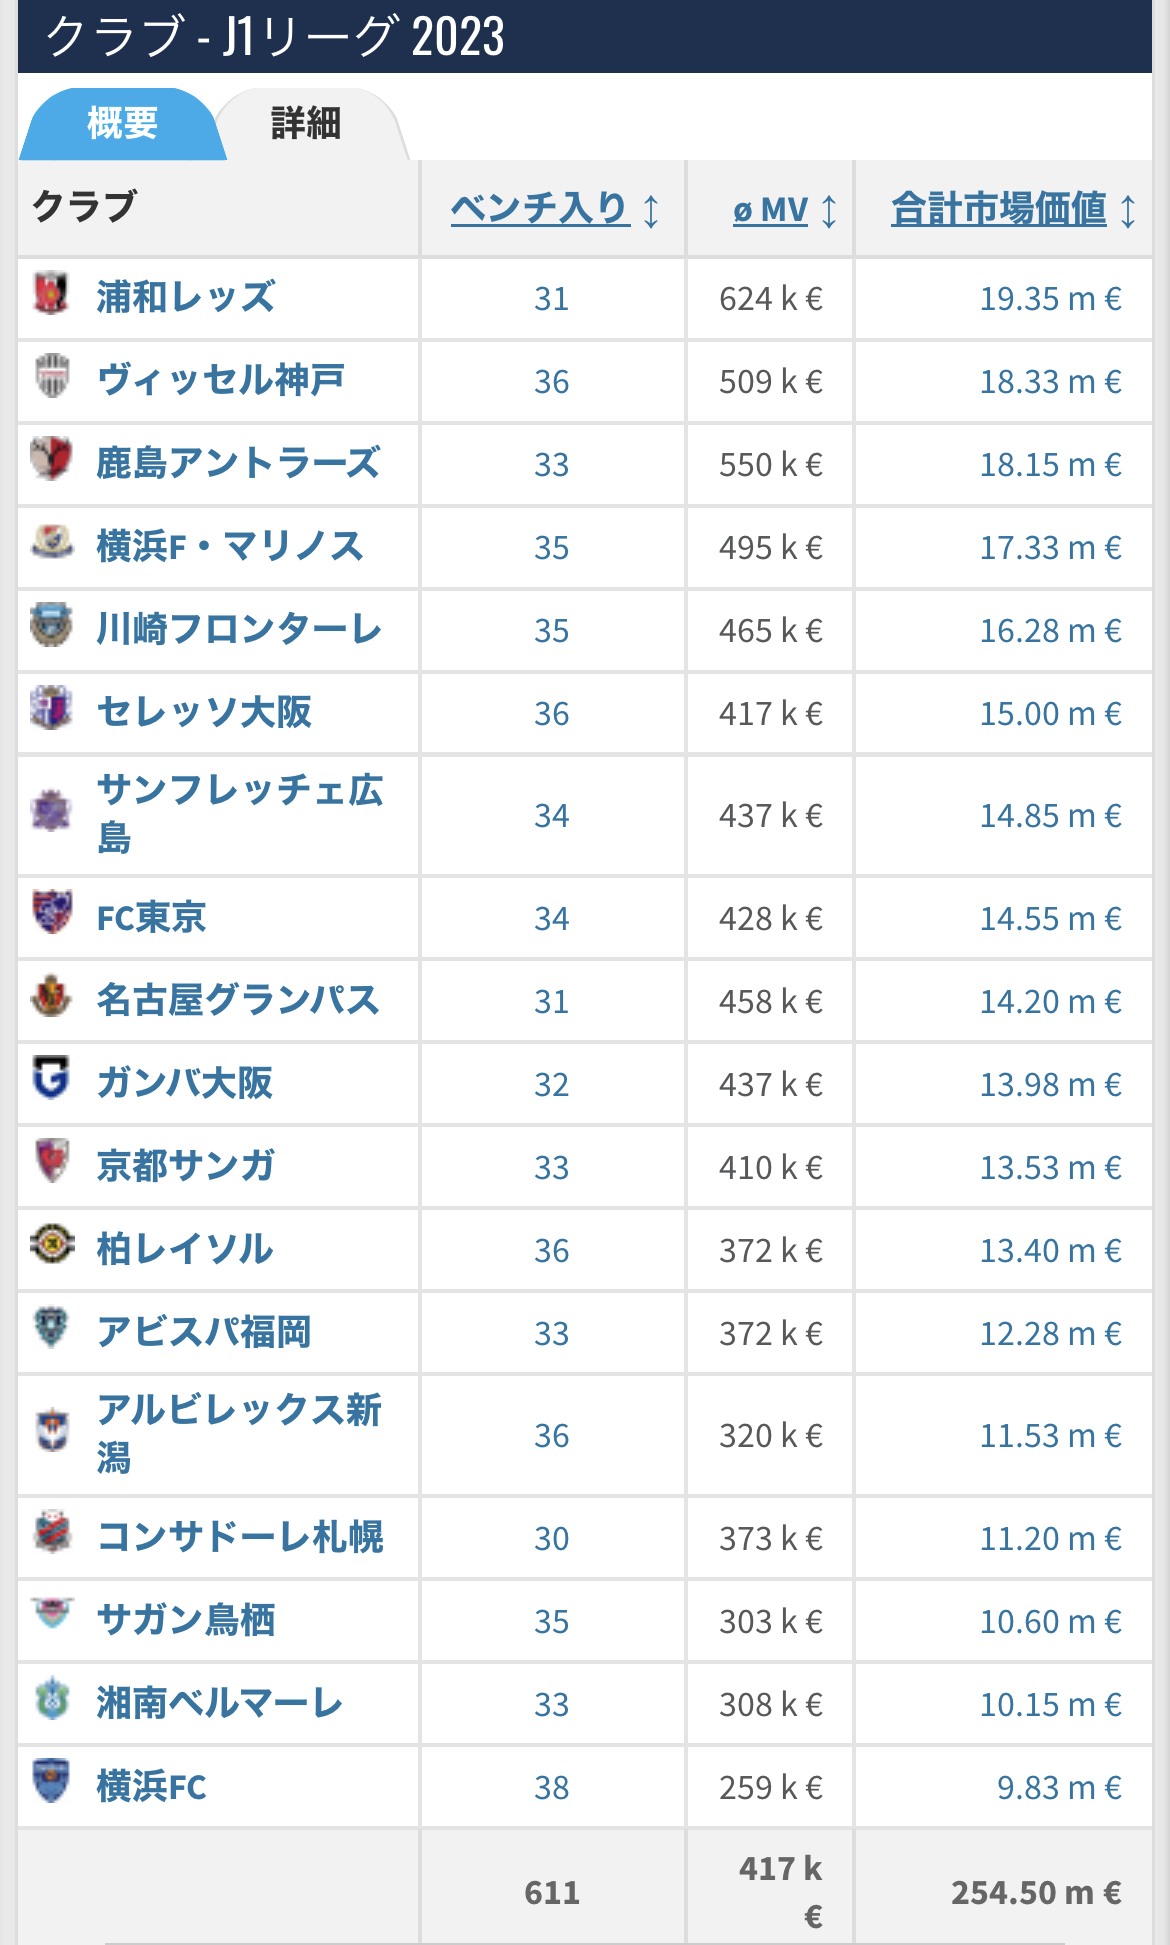Open 19.35 m € market value link
The image size is (1170, 1945).
pyautogui.click(x=1050, y=299)
